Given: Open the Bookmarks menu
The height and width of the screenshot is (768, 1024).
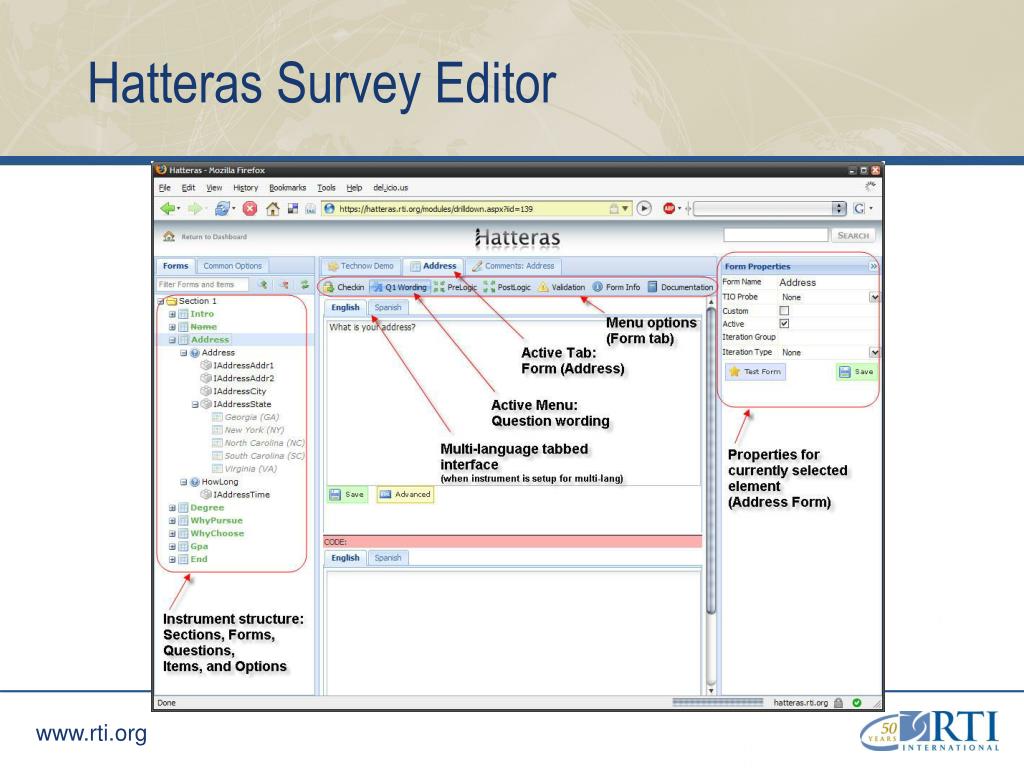Looking at the screenshot, I should (287, 187).
